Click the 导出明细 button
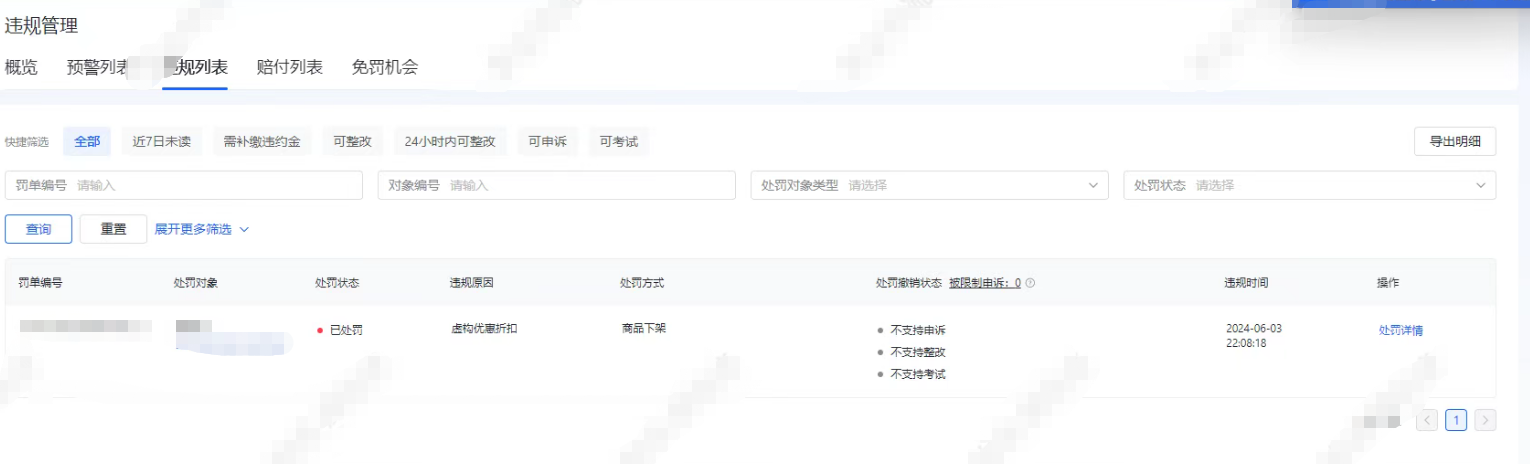Image resolution: width=1530 pixels, height=464 pixels. coord(1454,141)
